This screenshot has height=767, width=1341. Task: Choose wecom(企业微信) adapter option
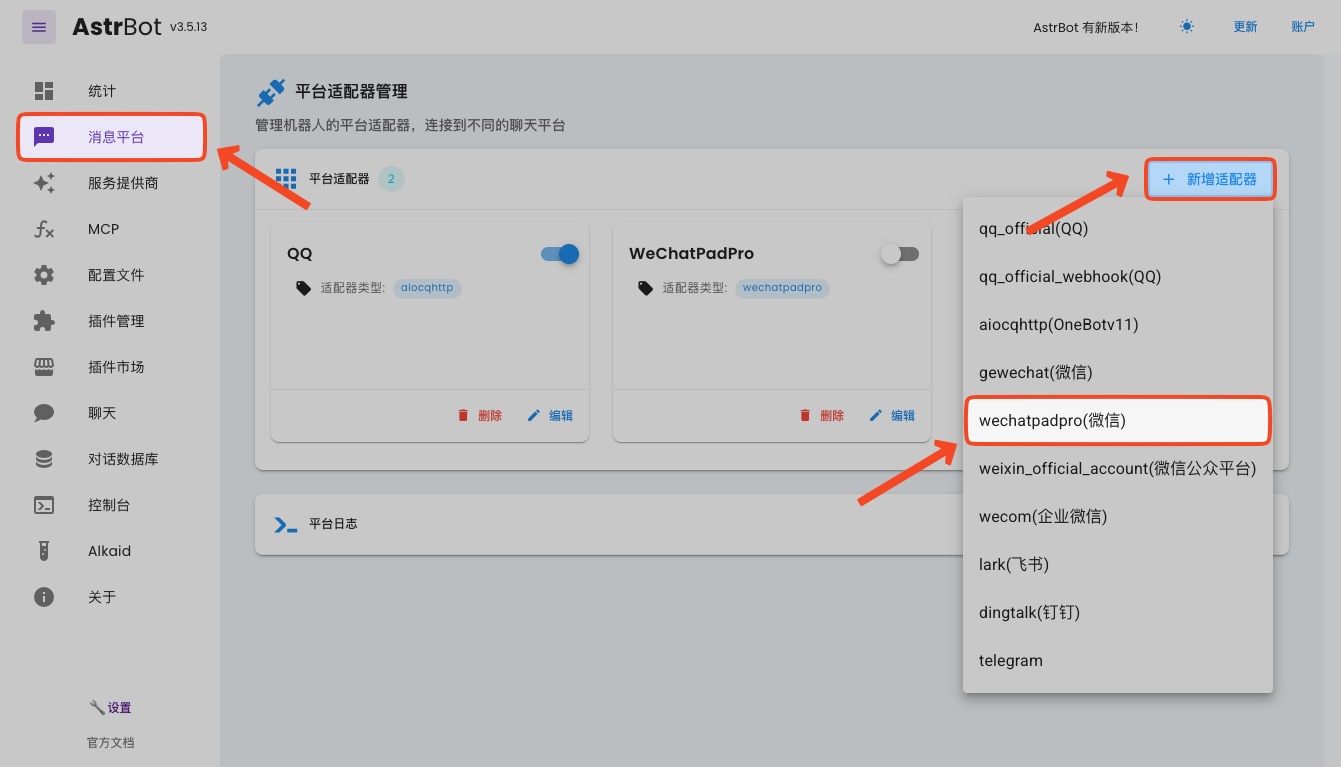tap(1118, 516)
